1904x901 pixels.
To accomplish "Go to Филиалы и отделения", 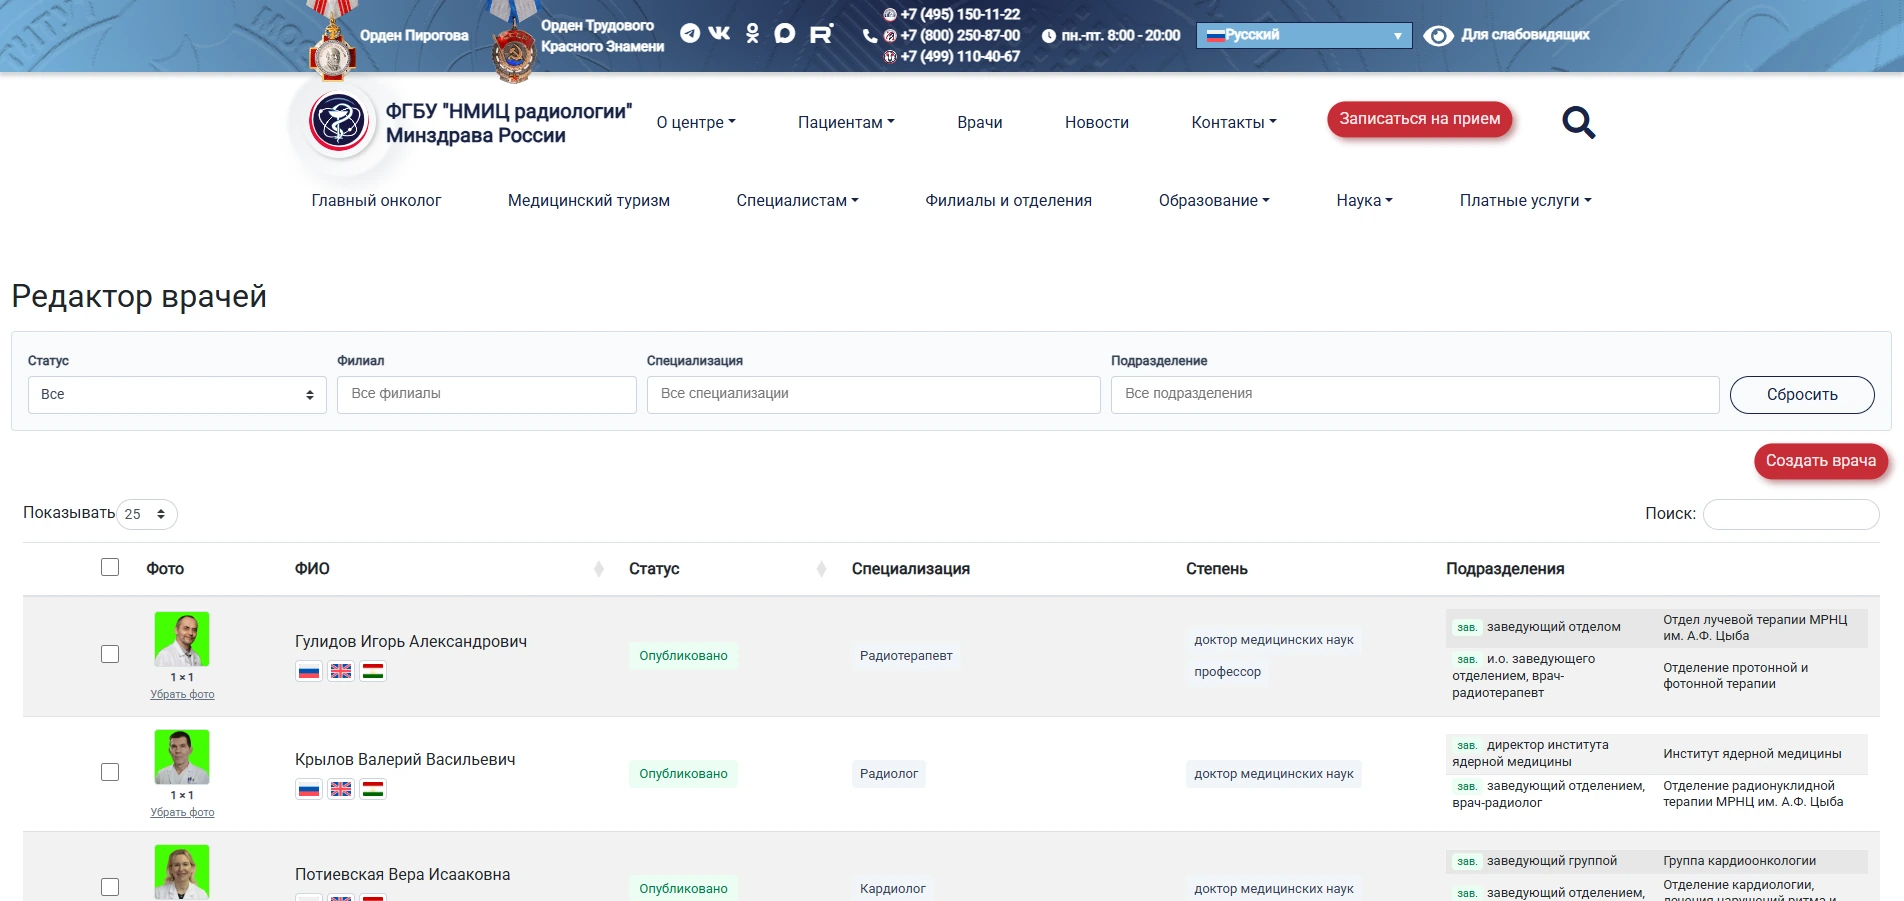I will [1008, 200].
